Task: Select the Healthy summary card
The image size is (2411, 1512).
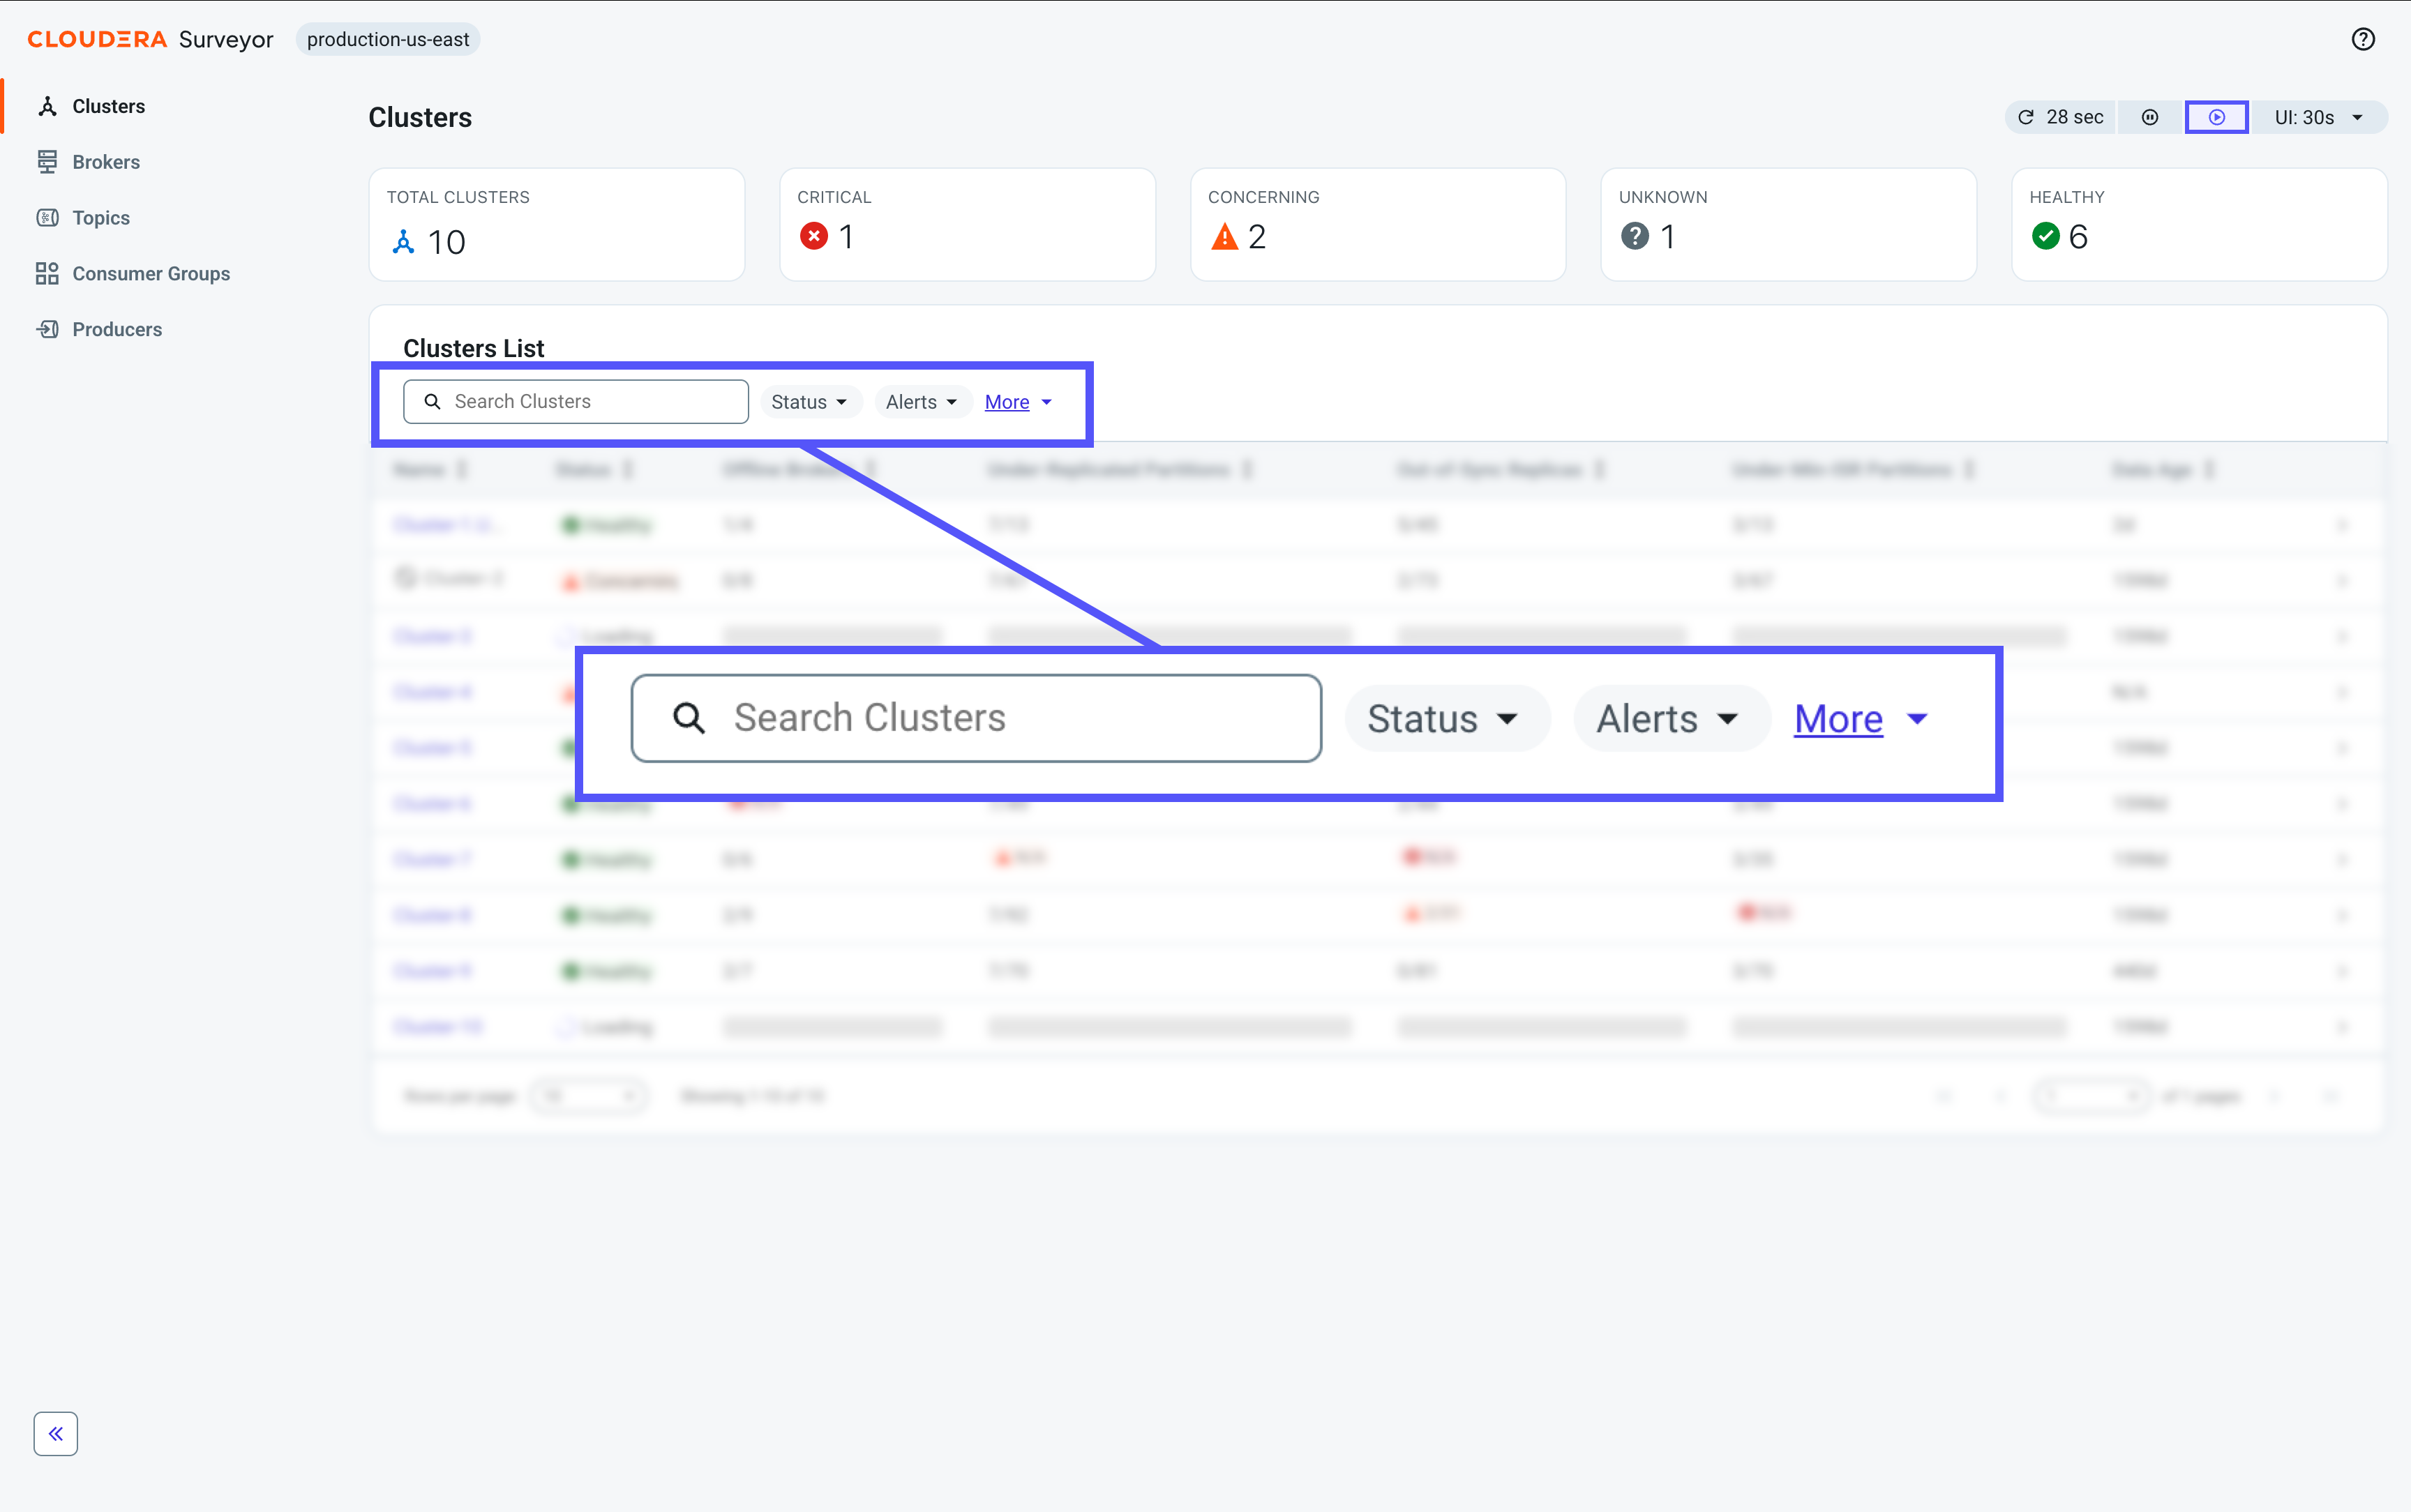Action: (x=2199, y=224)
